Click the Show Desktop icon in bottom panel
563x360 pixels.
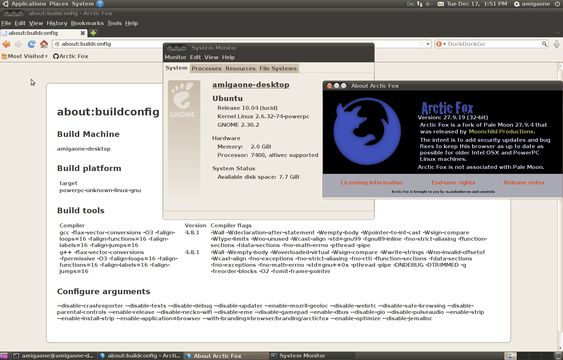click(4, 356)
